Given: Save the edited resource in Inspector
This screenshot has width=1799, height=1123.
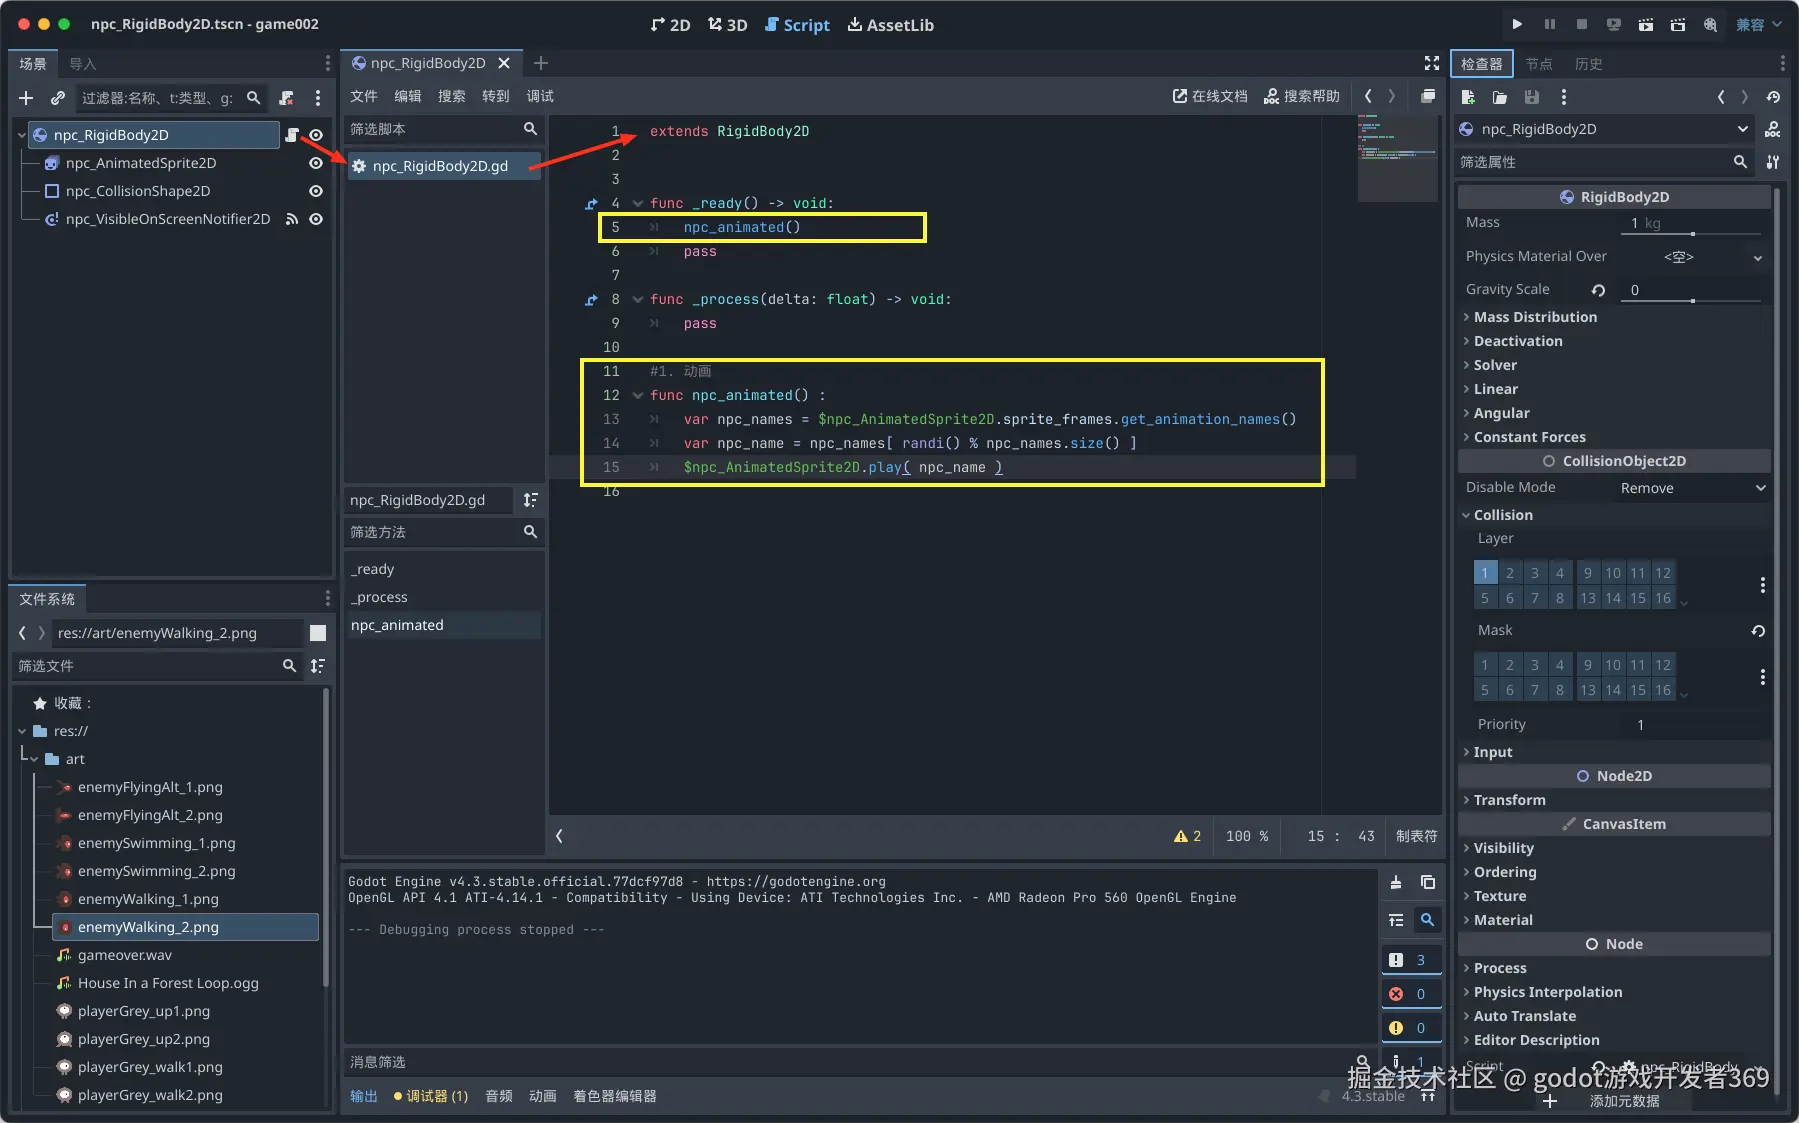Looking at the screenshot, I should coord(1532,97).
